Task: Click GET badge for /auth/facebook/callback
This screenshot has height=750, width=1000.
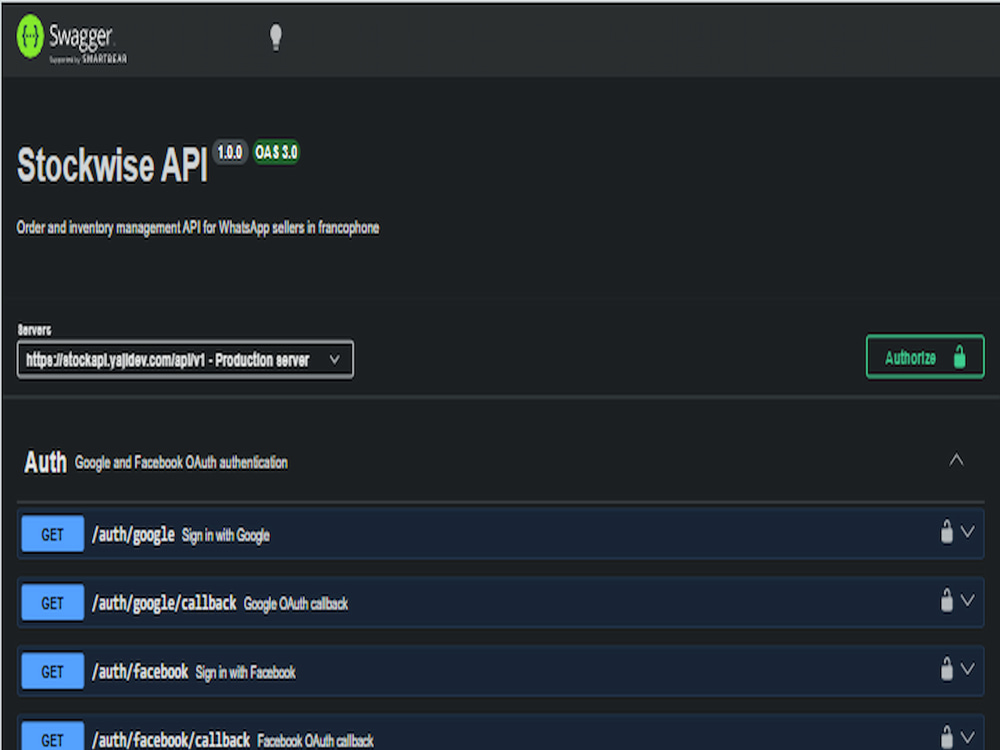Action: (x=52, y=737)
